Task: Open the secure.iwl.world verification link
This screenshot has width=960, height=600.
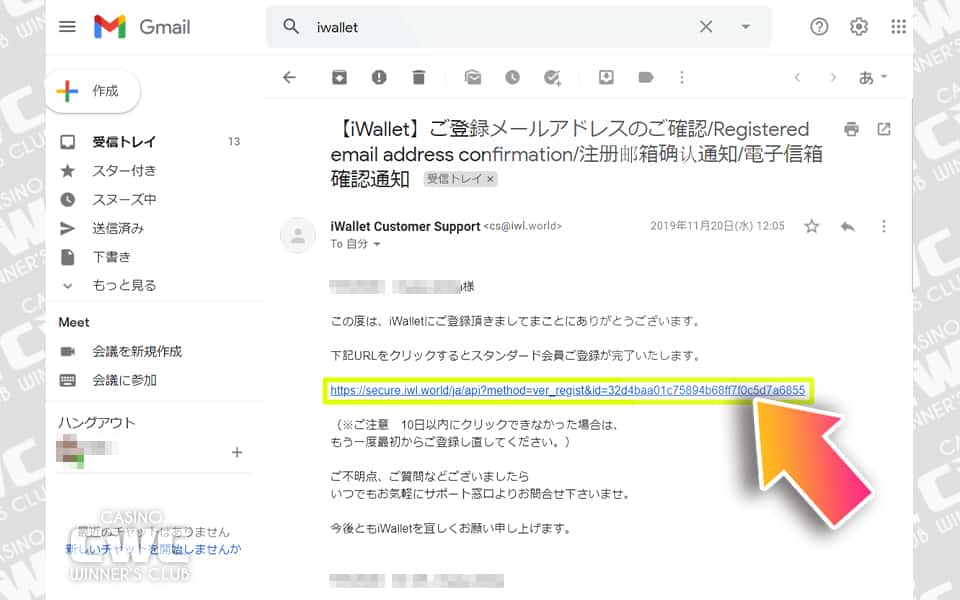Action: [568, 390]
